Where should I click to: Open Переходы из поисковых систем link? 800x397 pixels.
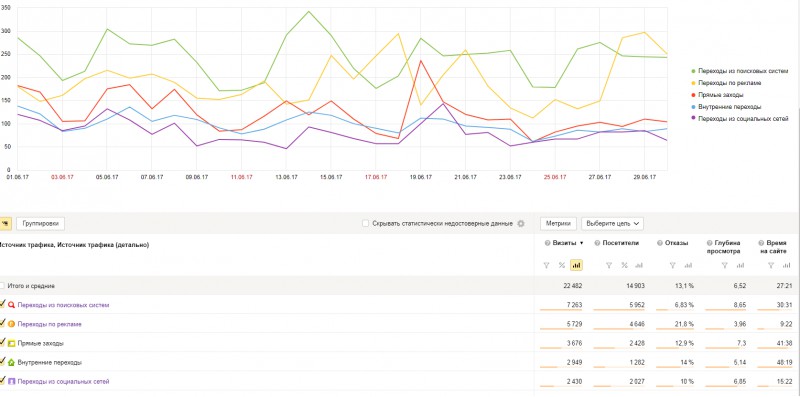63,305
